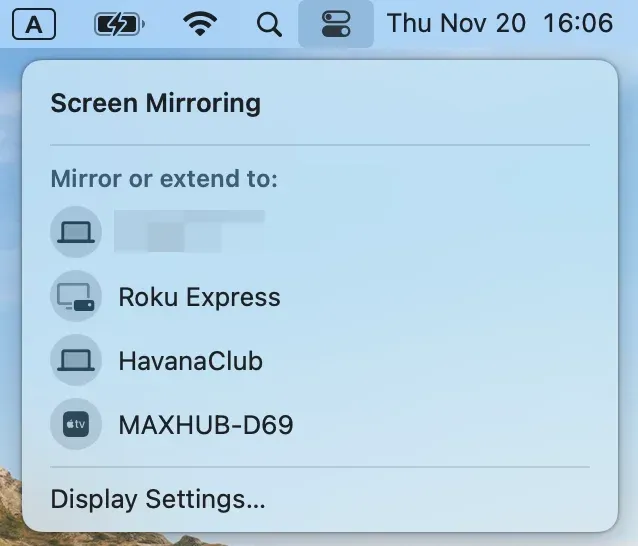
Task: Mirror to HavanaClub
Action: point(190,361)
